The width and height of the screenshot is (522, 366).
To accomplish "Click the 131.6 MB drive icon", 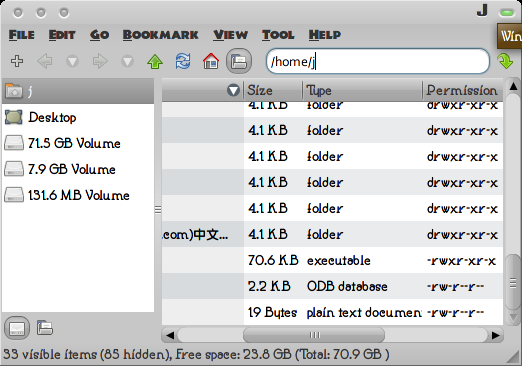I will coord(14,195).
